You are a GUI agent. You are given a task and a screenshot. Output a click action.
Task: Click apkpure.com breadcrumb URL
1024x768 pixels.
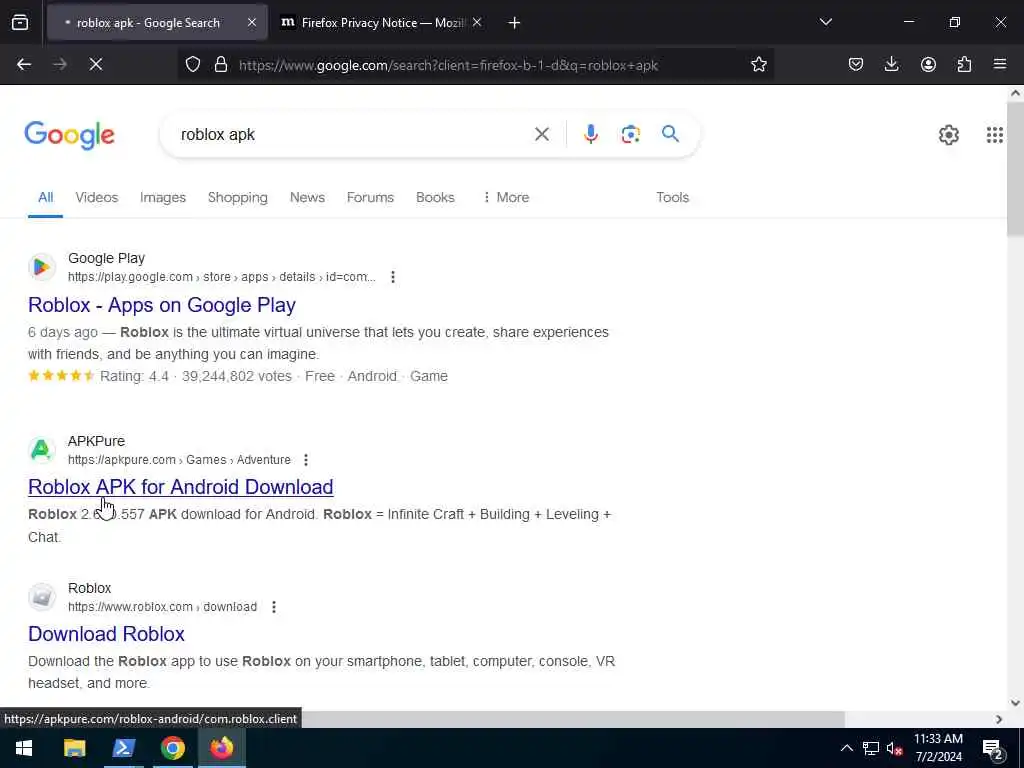[x=179, y=460]
